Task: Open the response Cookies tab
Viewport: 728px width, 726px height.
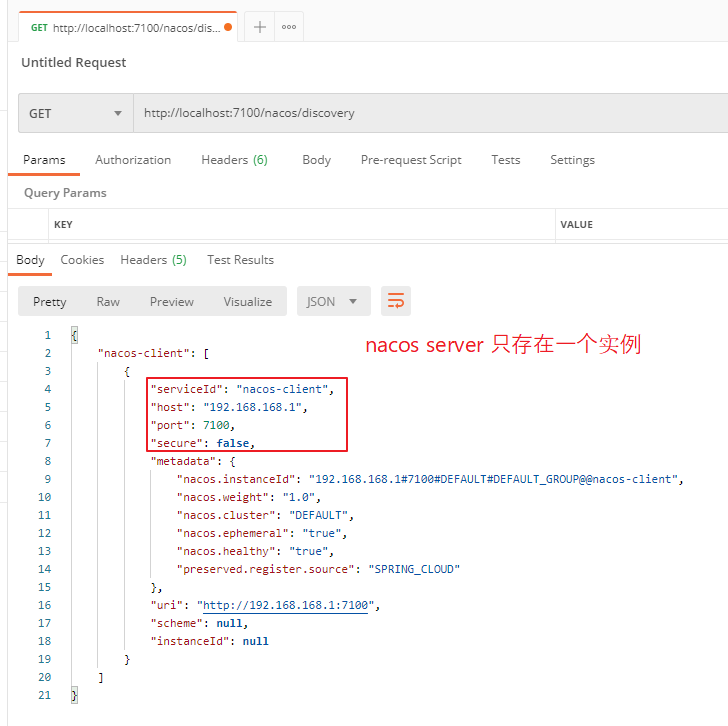Action: point(82,260)
